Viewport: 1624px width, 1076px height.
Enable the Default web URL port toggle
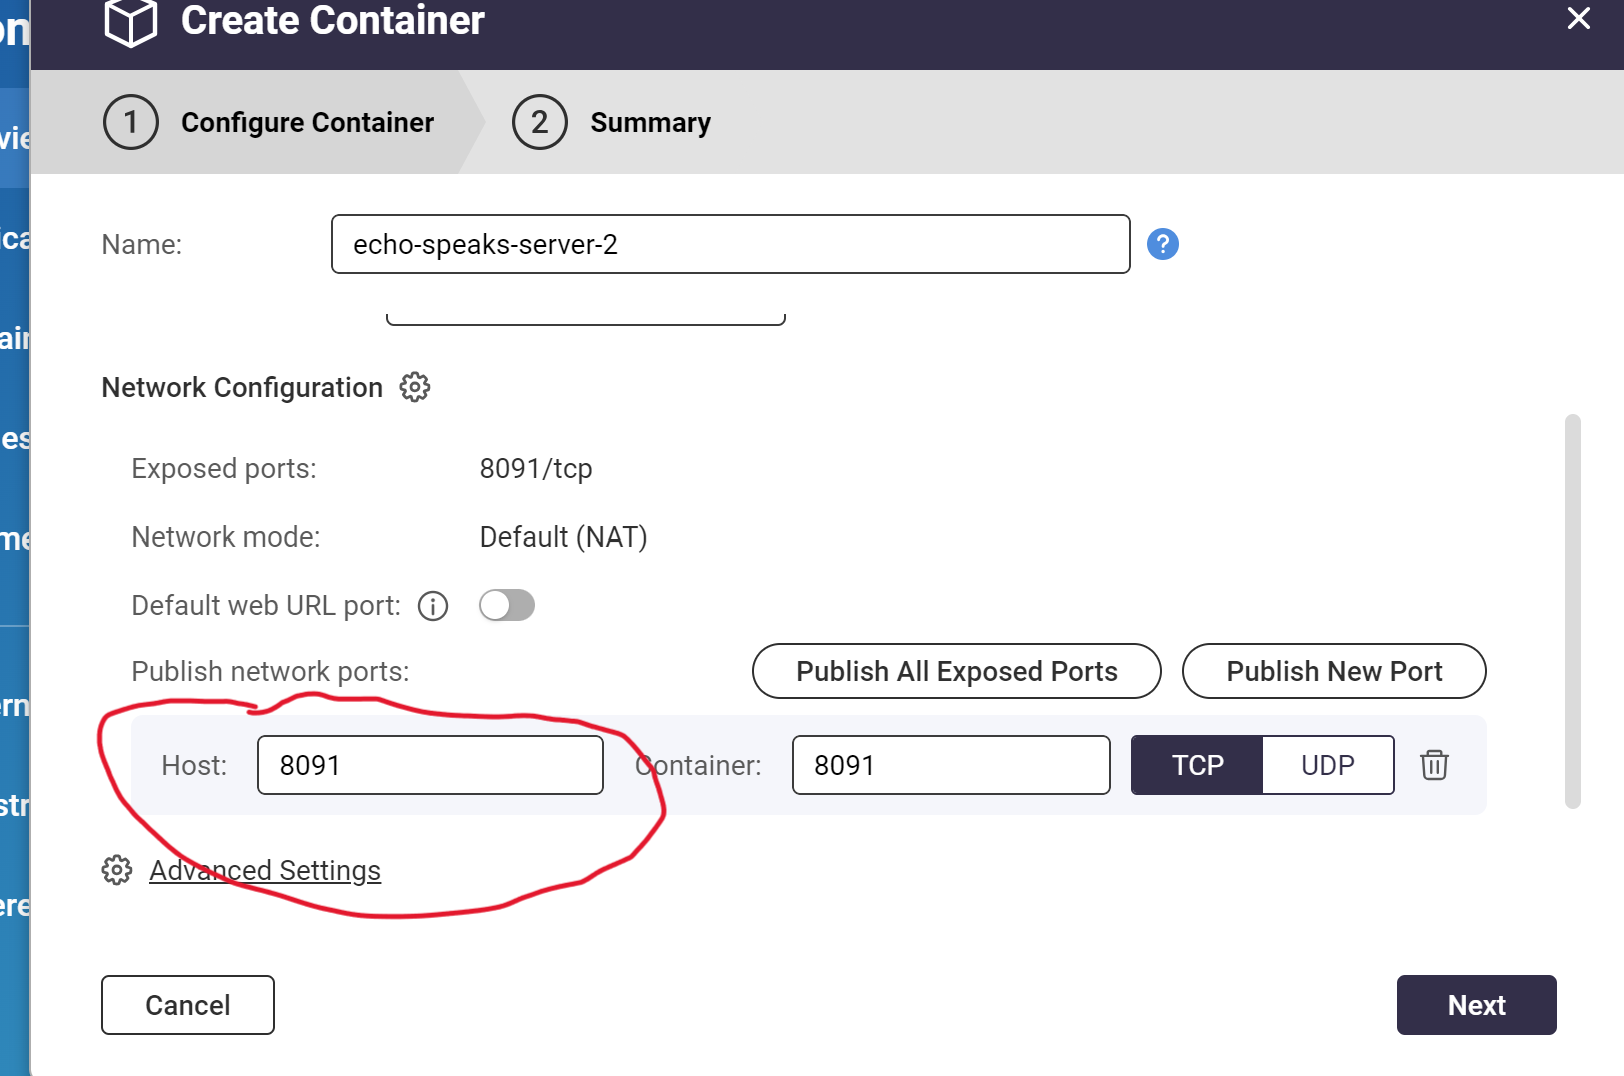507,605
